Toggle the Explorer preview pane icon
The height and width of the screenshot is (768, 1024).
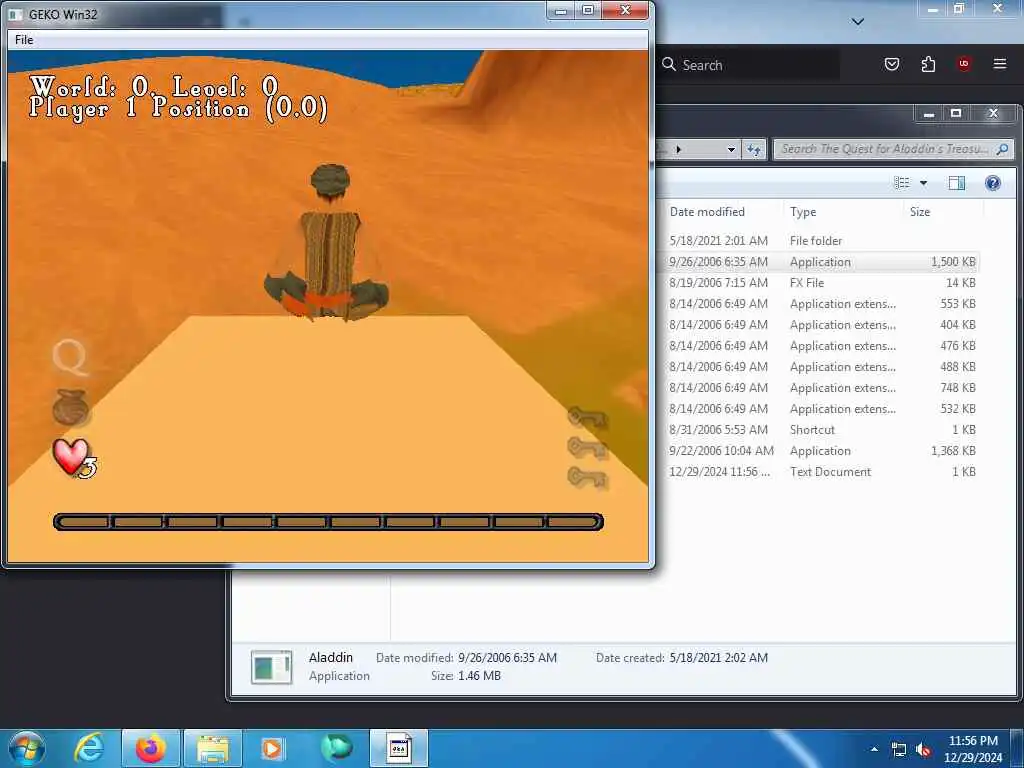pyautogui.click(x=957, y=183)
